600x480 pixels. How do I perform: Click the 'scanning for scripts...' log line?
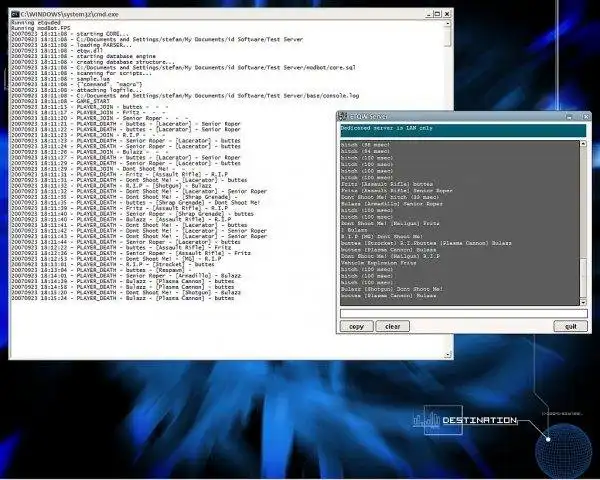point(81,73)
